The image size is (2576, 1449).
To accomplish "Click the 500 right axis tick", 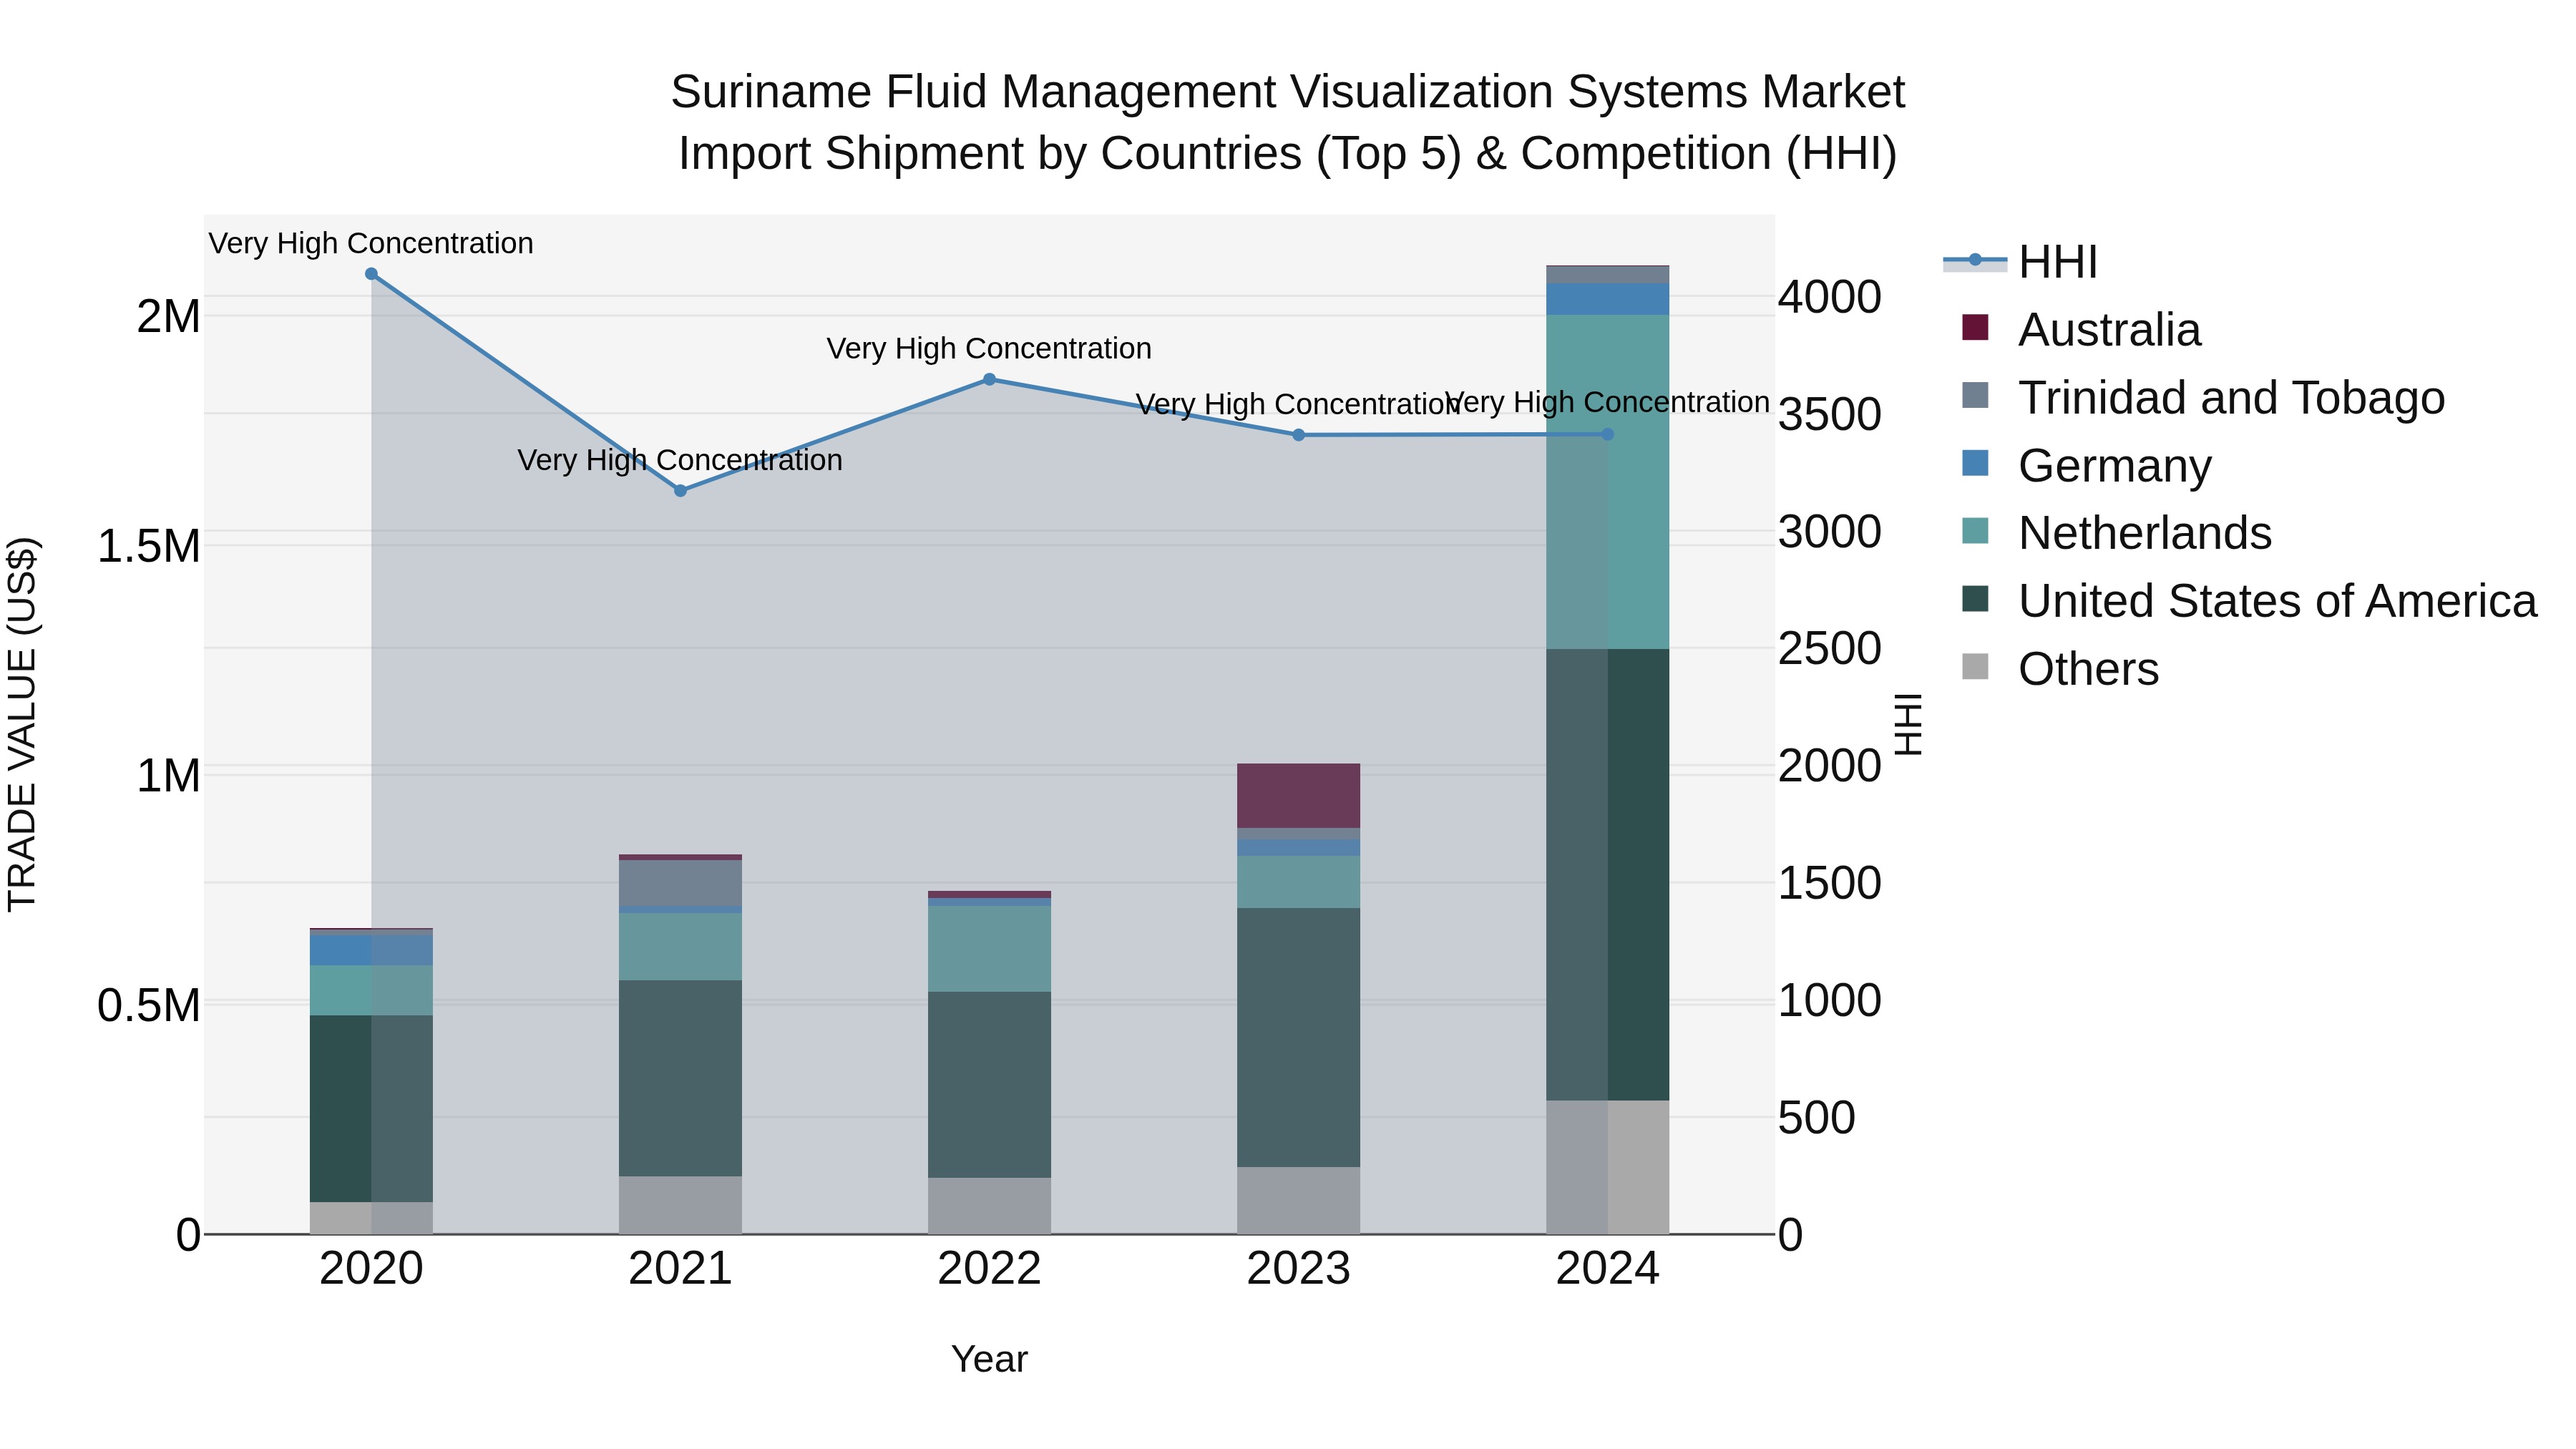I will [x=1817, y=1118].
